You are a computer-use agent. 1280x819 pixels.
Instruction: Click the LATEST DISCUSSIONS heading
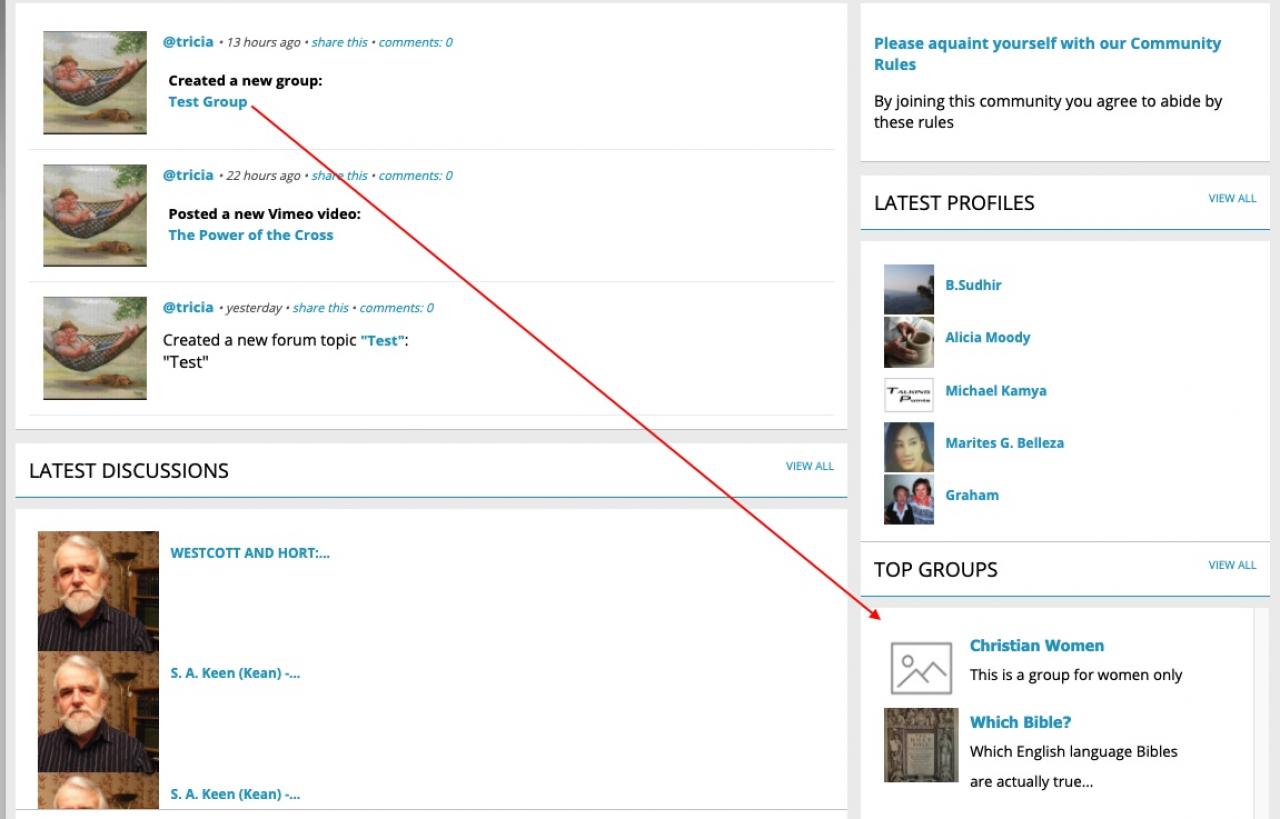(129, 471)
